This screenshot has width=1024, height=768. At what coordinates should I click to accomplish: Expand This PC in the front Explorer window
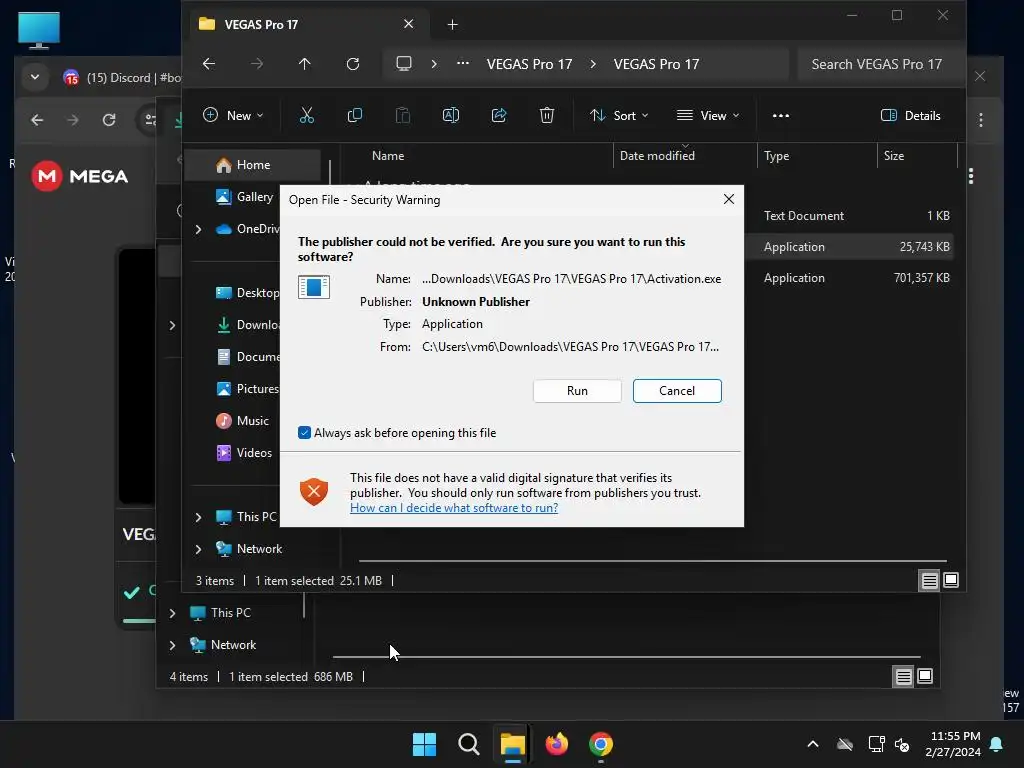(x=199, y=517)
